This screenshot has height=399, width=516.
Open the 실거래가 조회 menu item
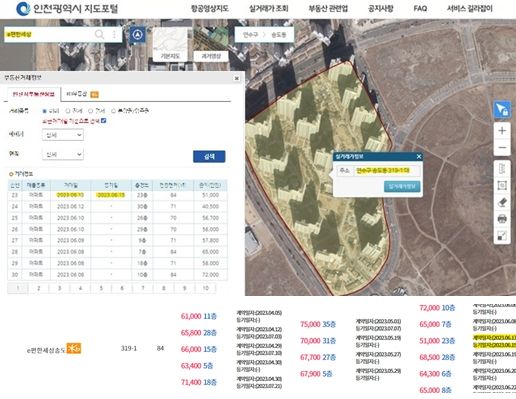pyautogui.click(x=269, y=9)
